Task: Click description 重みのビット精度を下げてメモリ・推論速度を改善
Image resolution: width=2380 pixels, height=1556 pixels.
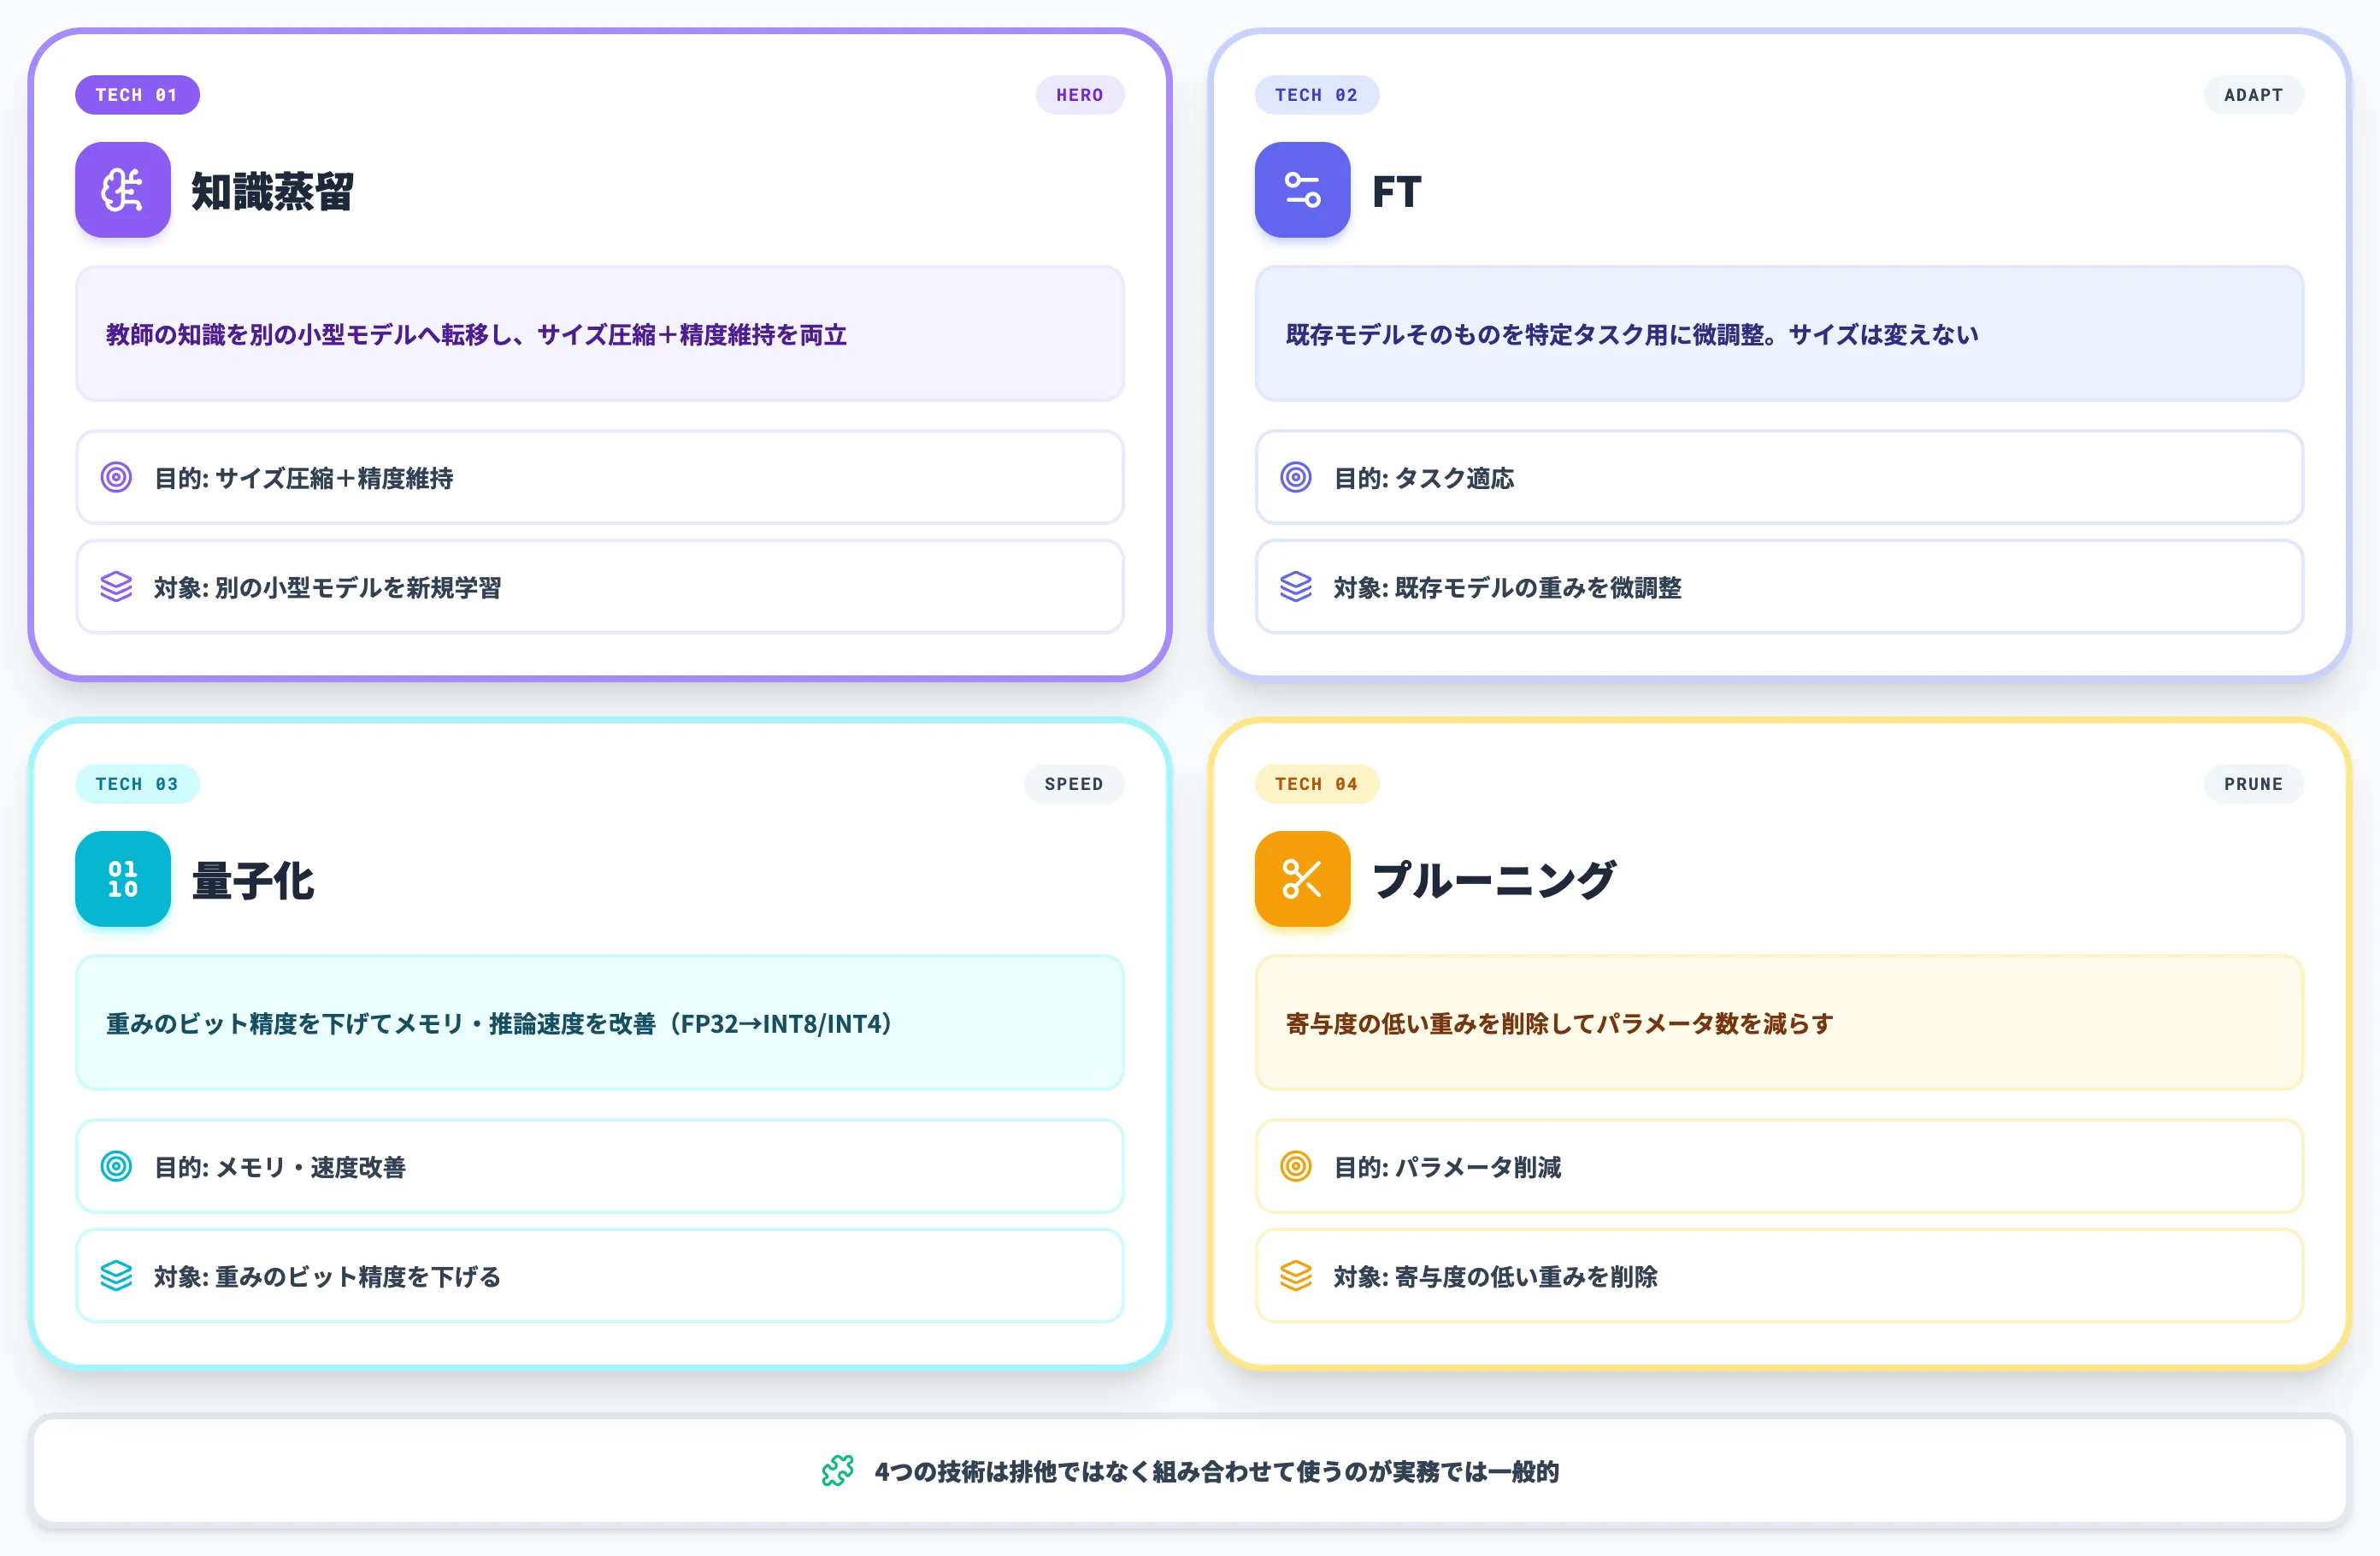Action: point(499,1023)
